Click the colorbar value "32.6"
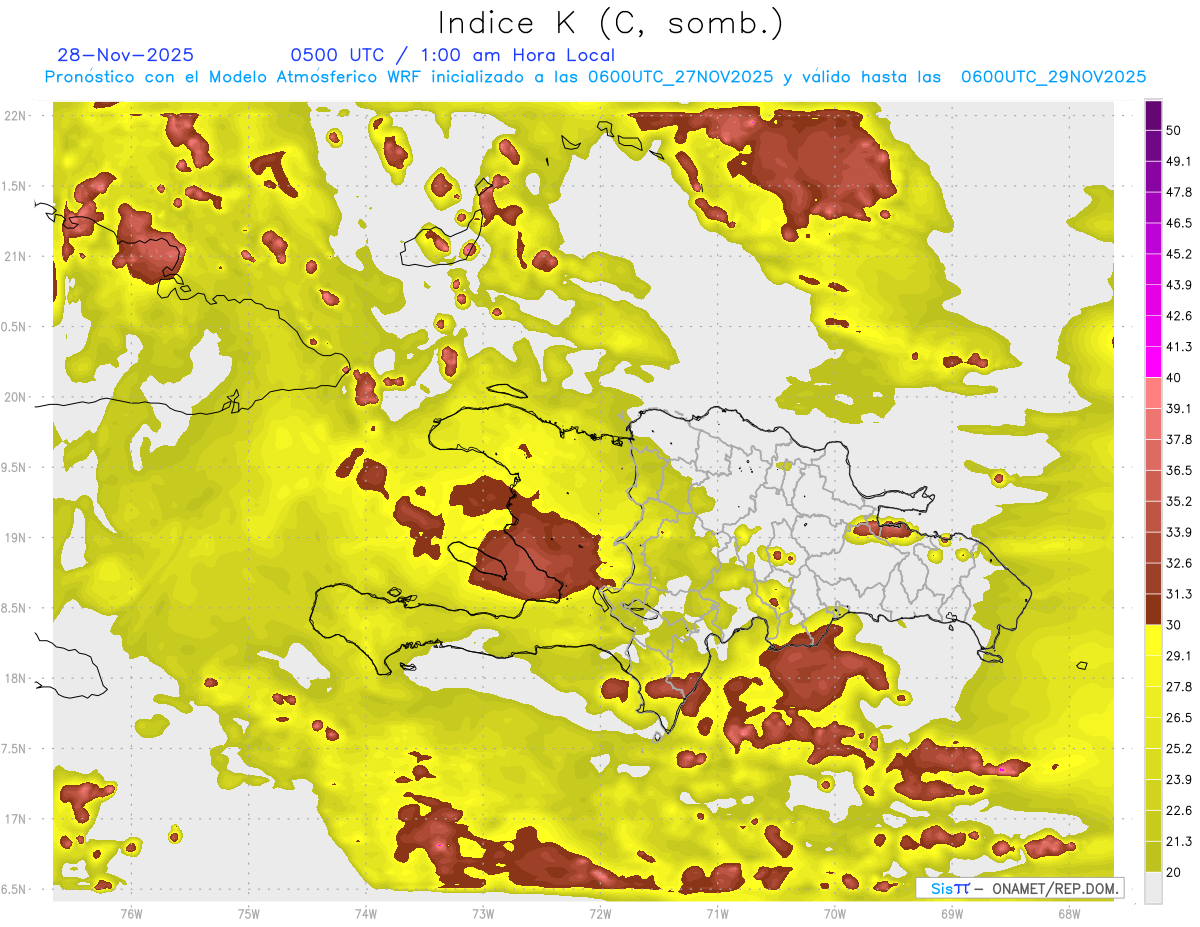The height and width of the screenshot is (927, 1200). click(x=1179, y=563)
